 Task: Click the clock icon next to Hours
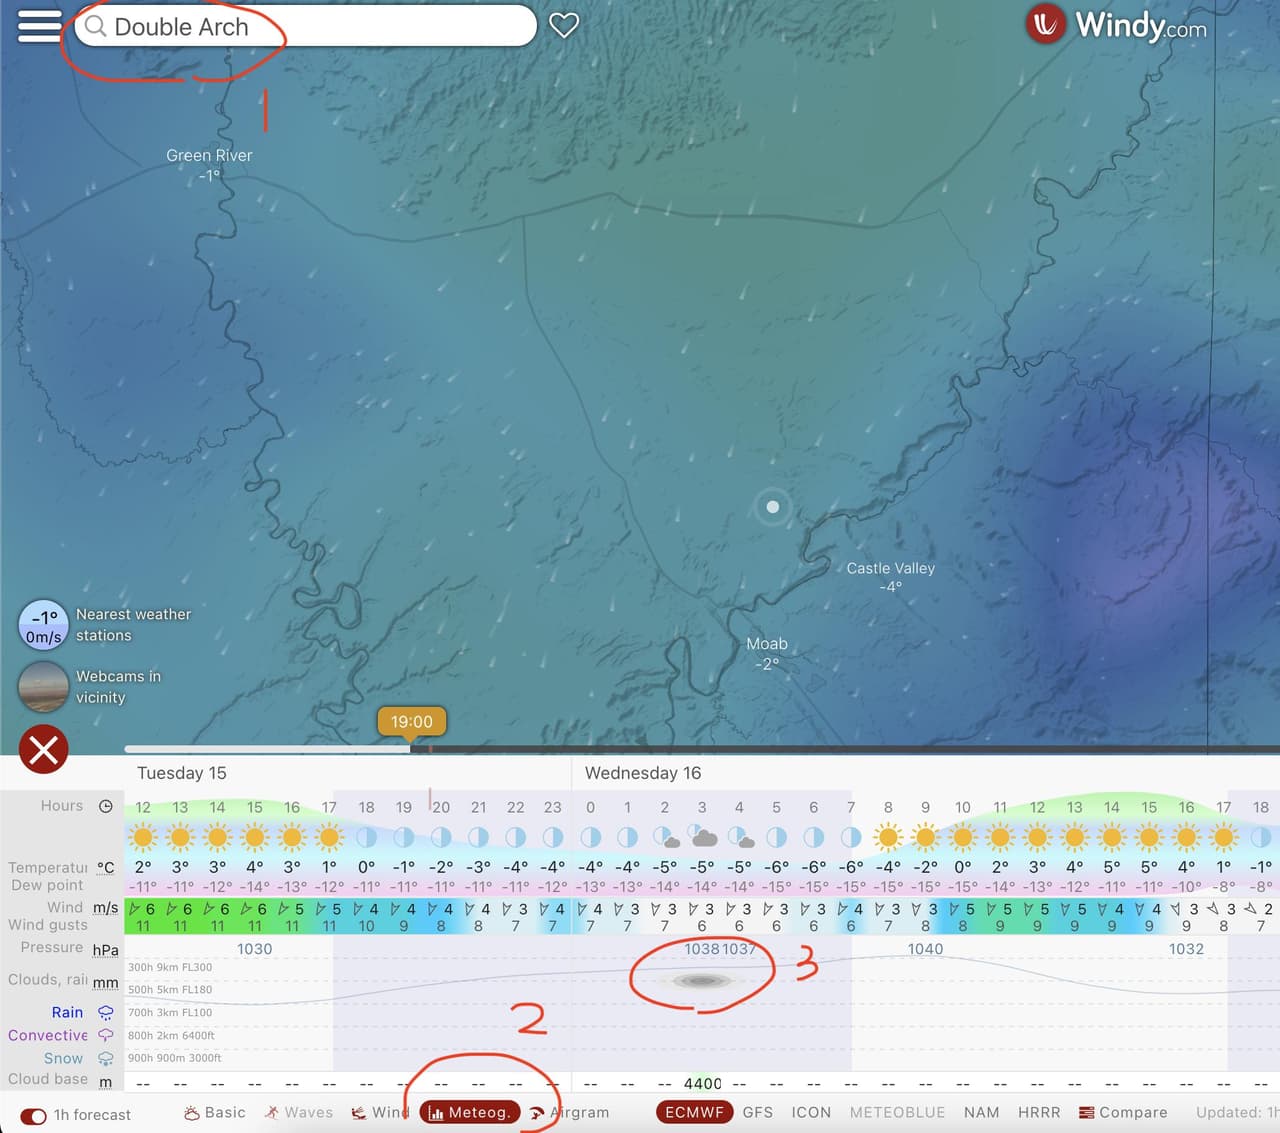coord(106,806)
